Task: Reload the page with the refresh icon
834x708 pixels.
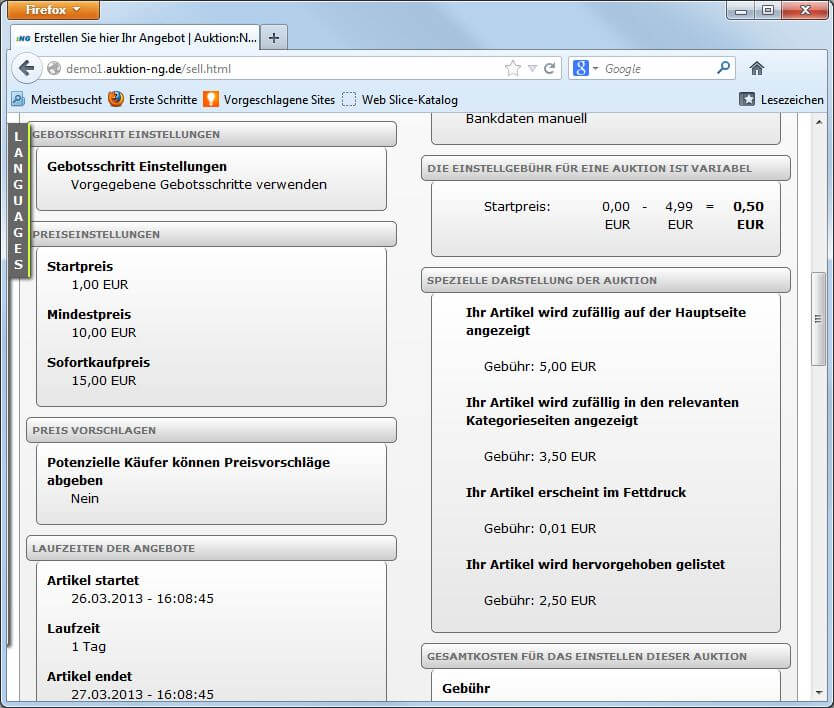Action: coord(549,68)
